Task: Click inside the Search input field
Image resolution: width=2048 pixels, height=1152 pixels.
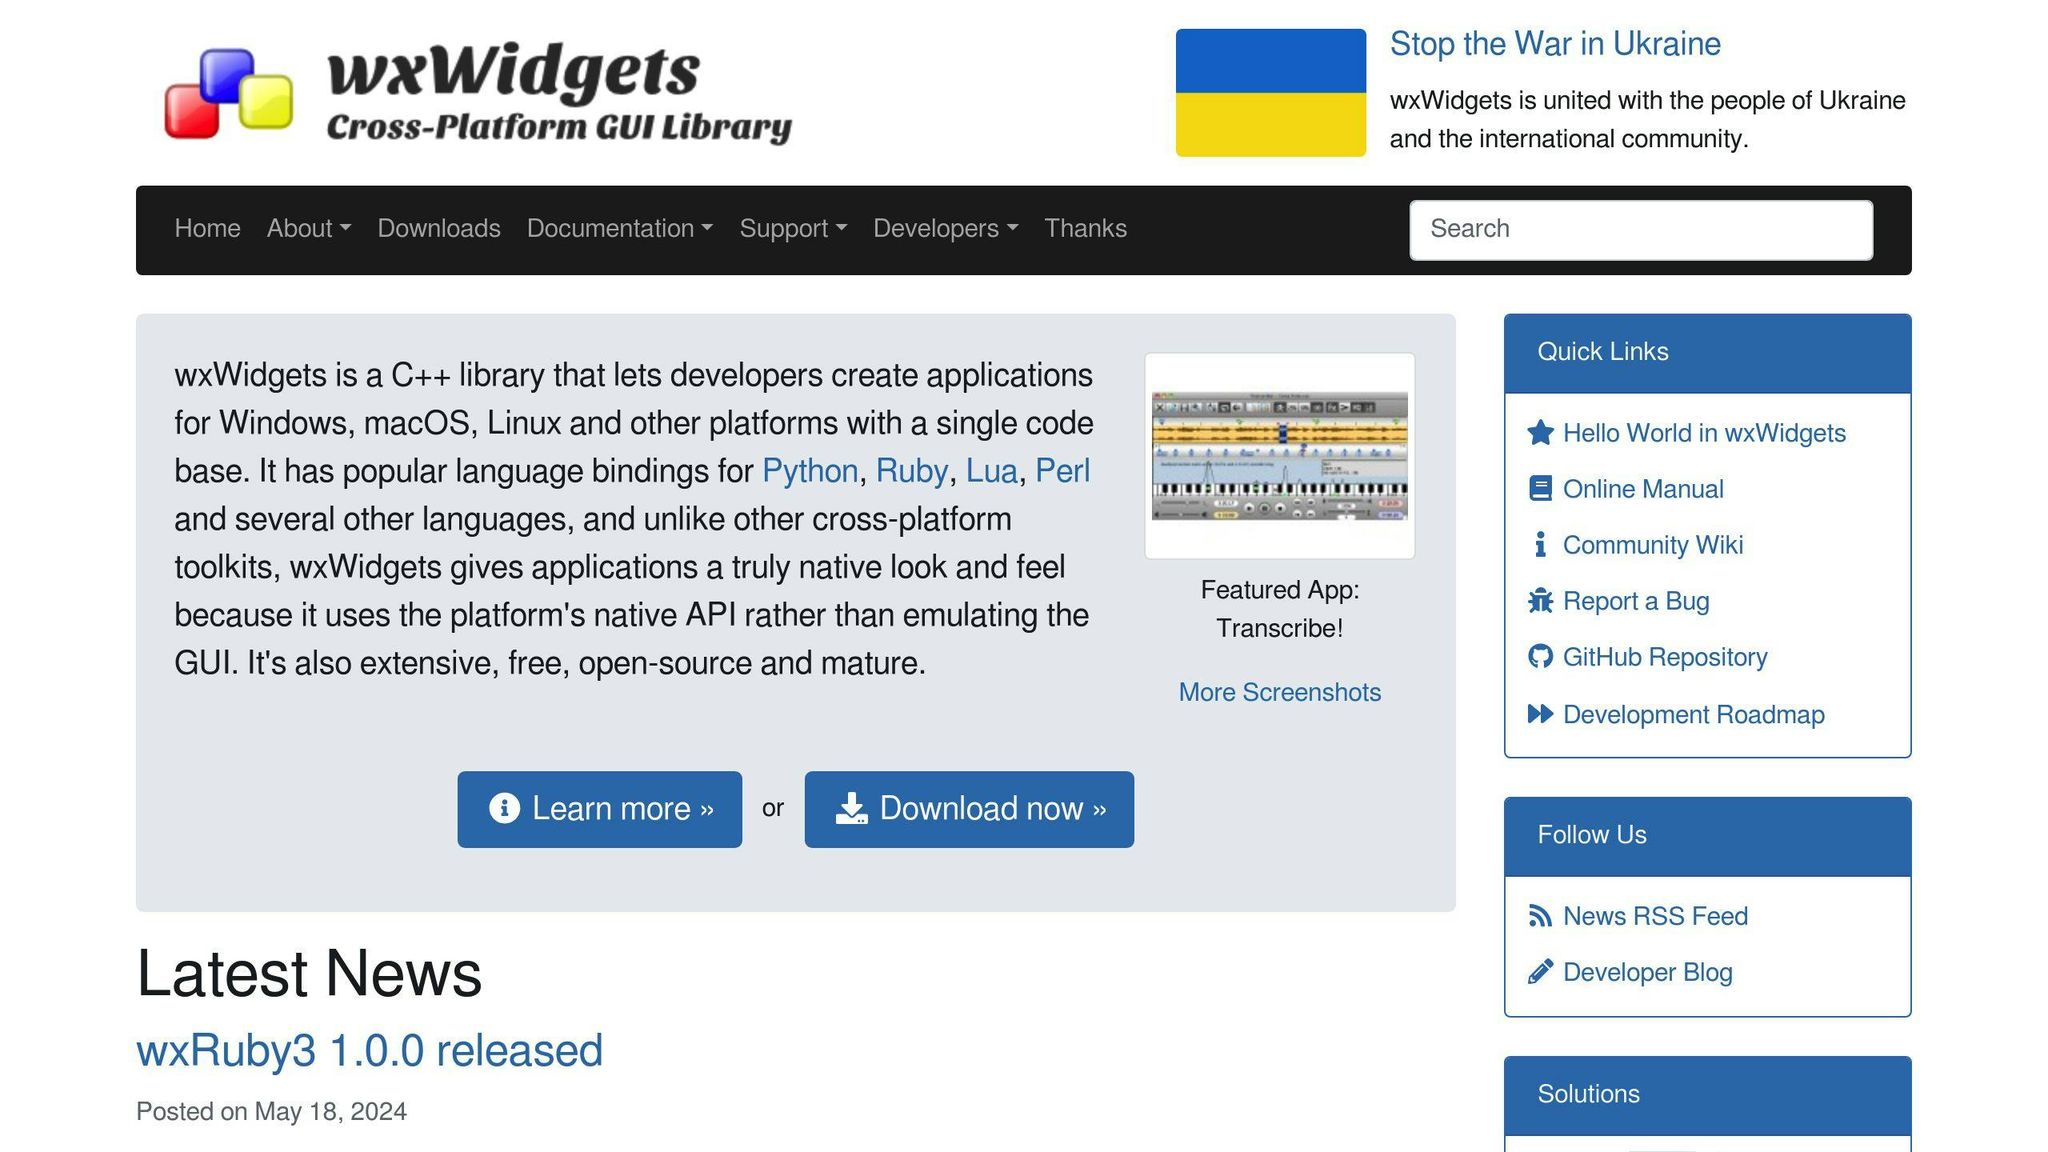Action: click(1641, 229)
